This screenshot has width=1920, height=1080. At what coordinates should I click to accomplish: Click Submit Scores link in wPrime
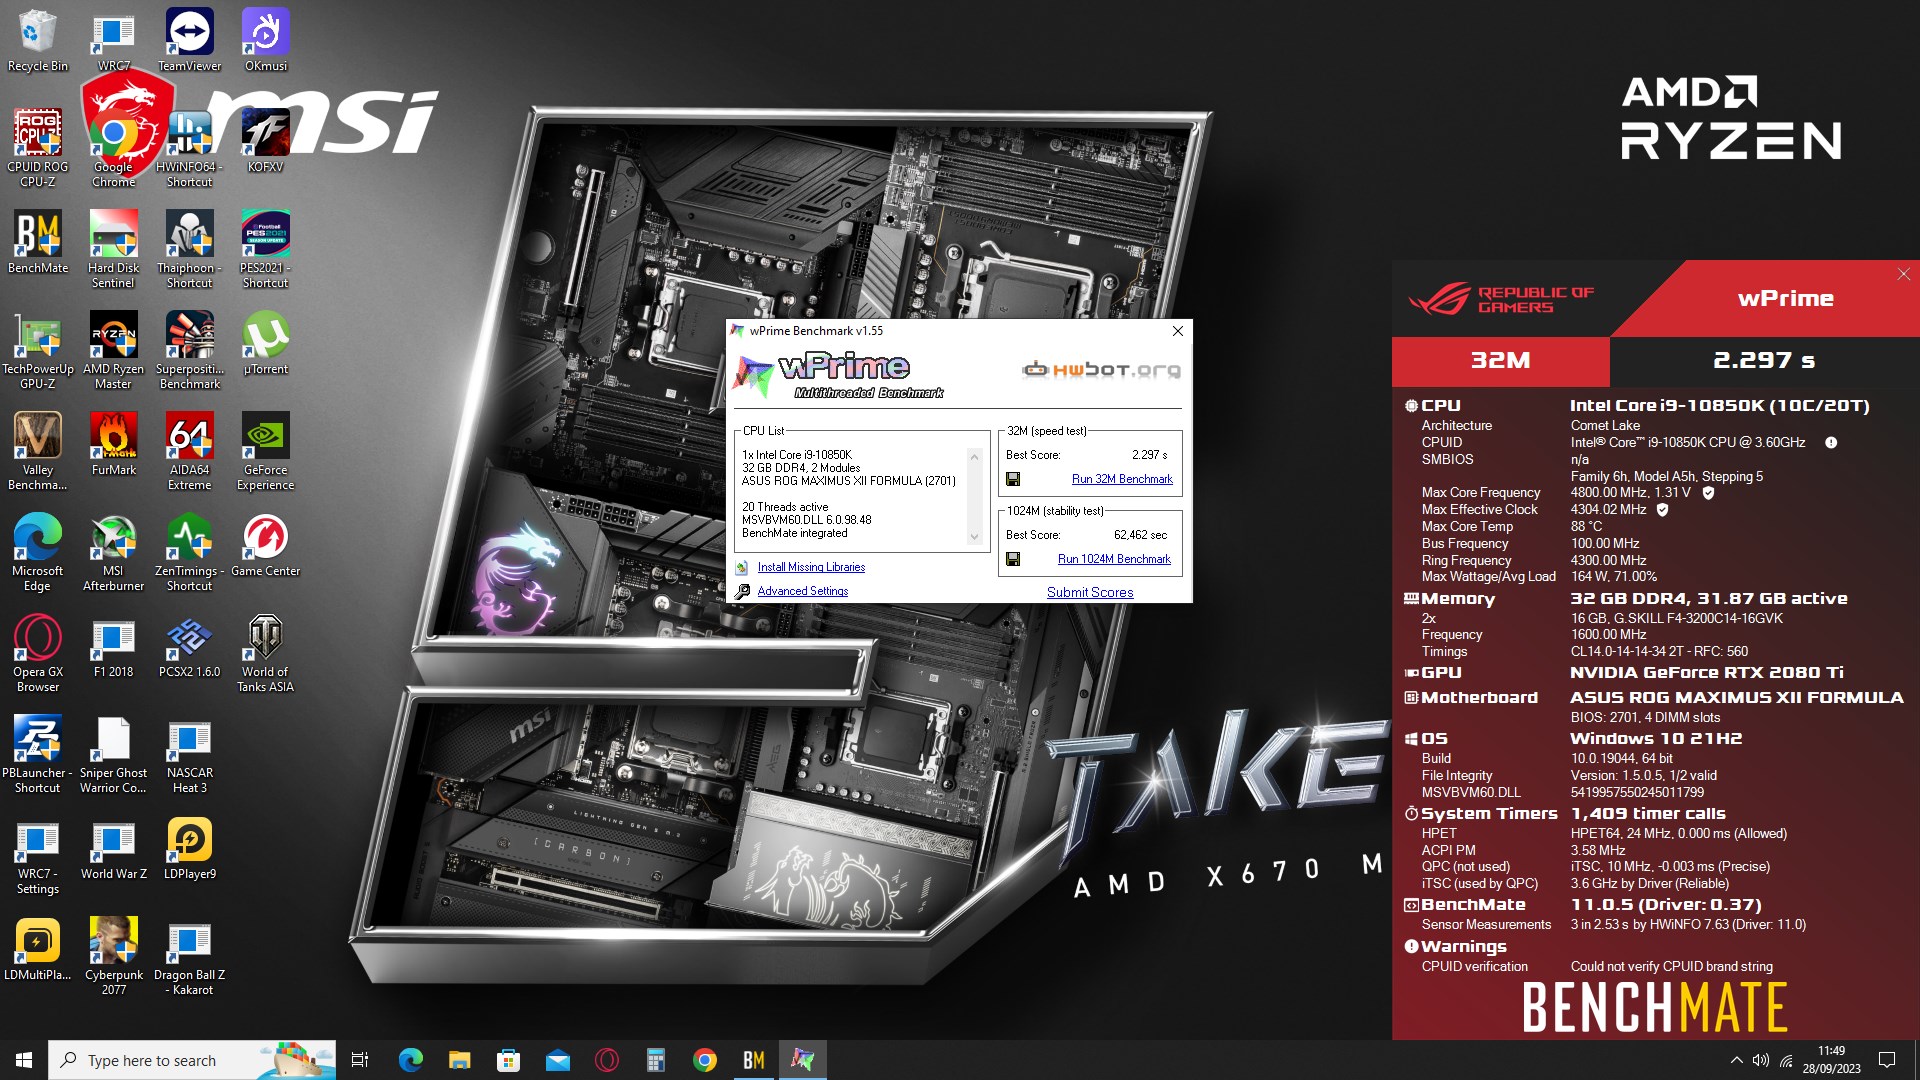pyautogui.click(x=1090, y=592)
